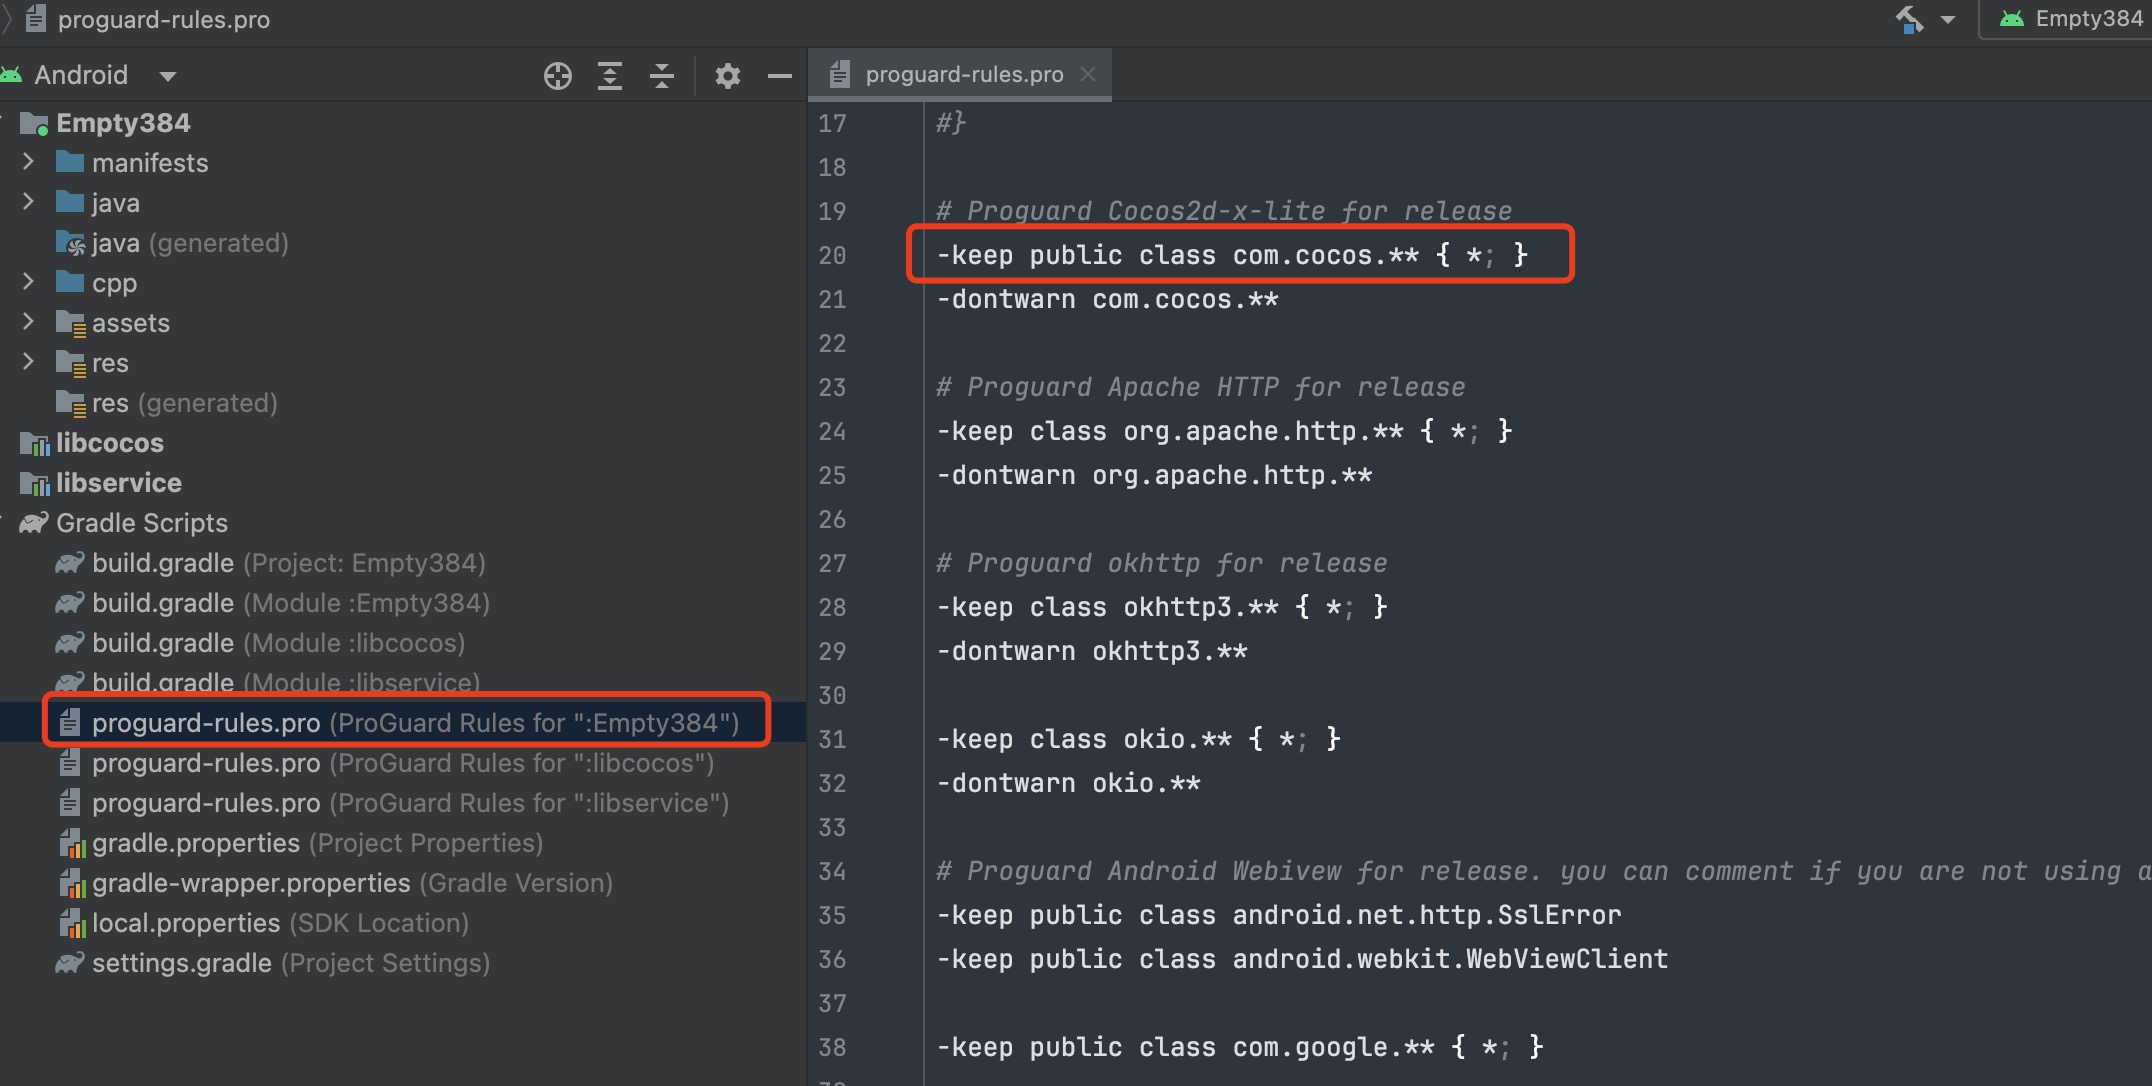This screenshot has width=2152, height=1086.
Task: Open the Empty384 run configuration dropdown
Action: pyautogui.click(x=2070, y=19)
